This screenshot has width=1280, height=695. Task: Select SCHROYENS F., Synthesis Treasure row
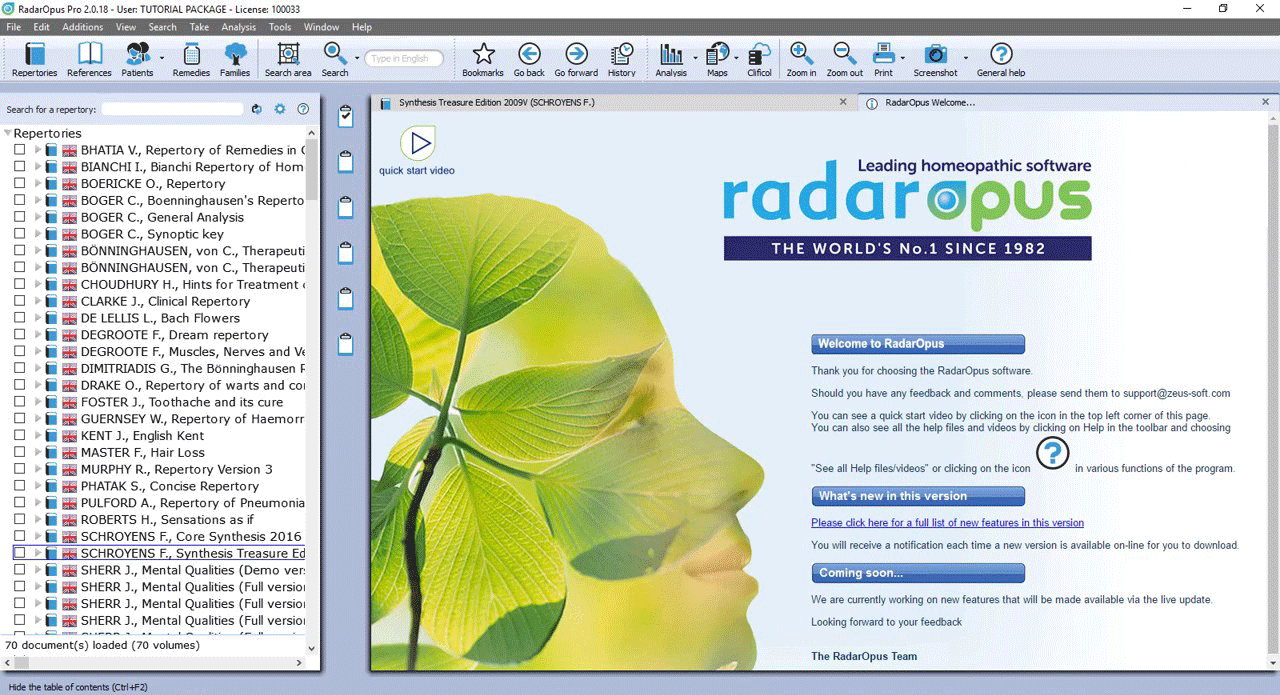(x=160, y=553)
